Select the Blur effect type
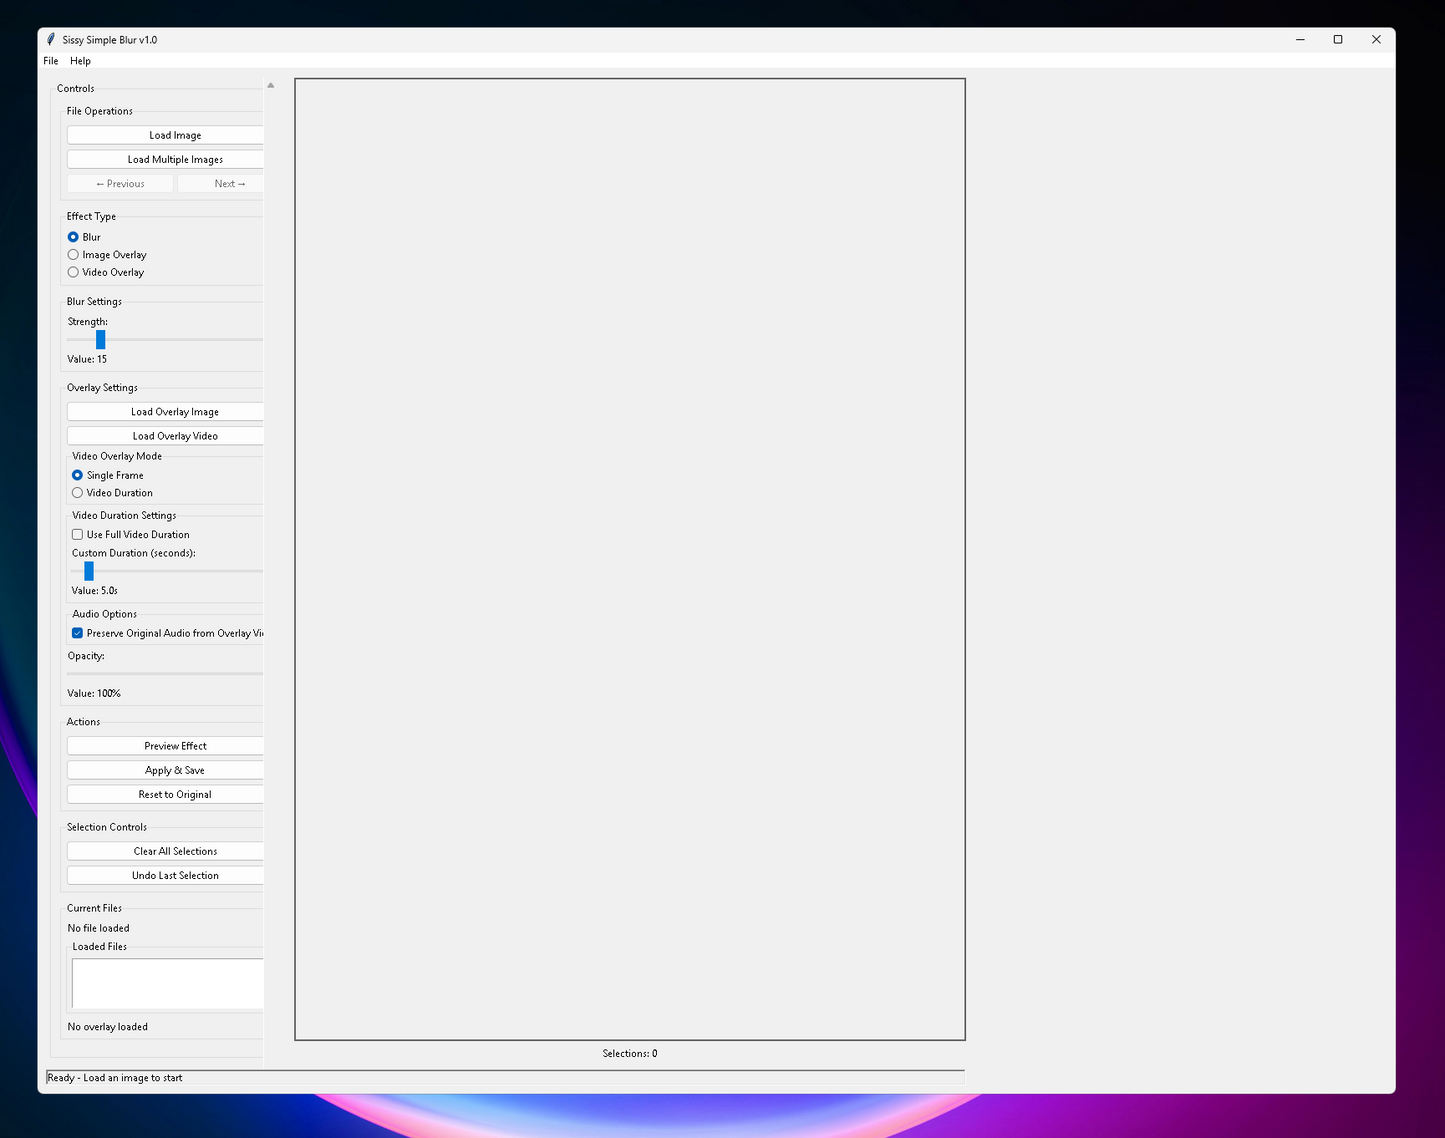 74,237
